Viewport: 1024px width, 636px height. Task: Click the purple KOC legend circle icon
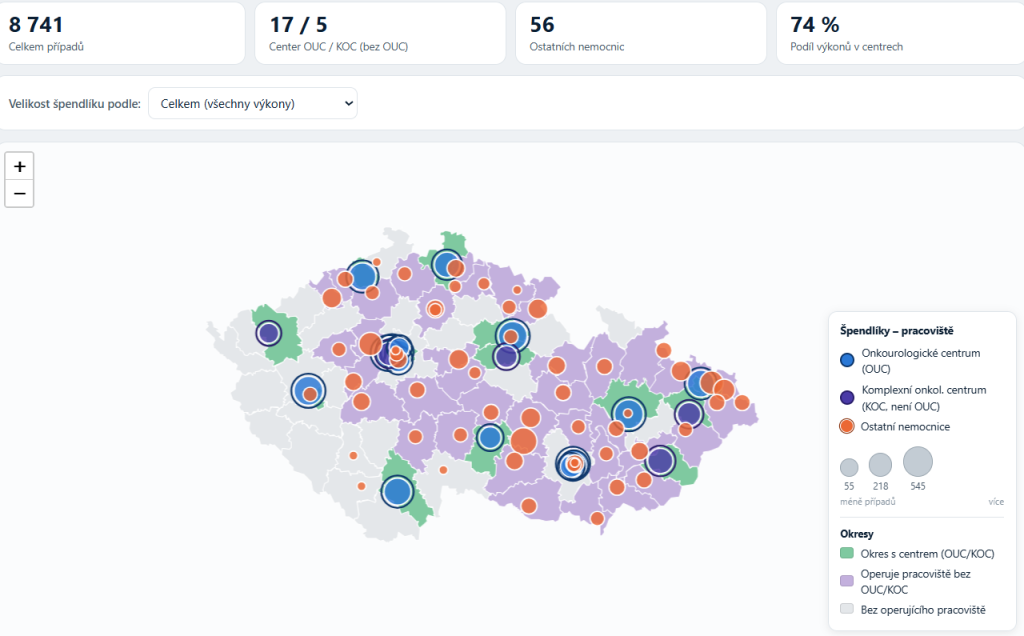(x=847, y=398)
